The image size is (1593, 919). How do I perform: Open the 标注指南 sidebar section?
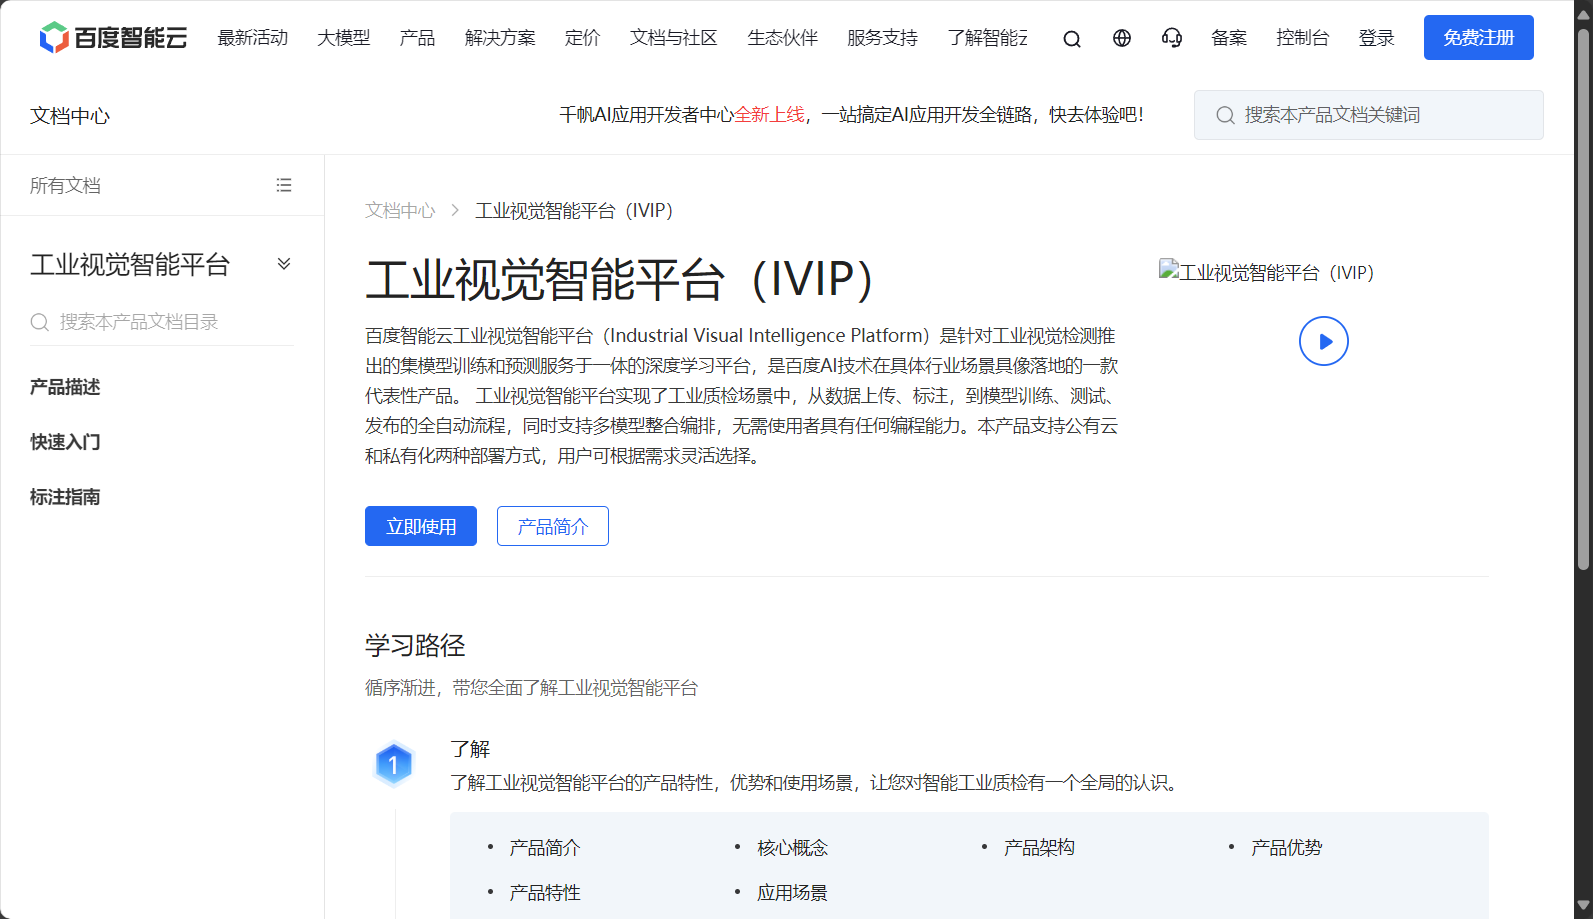[65, 497]
